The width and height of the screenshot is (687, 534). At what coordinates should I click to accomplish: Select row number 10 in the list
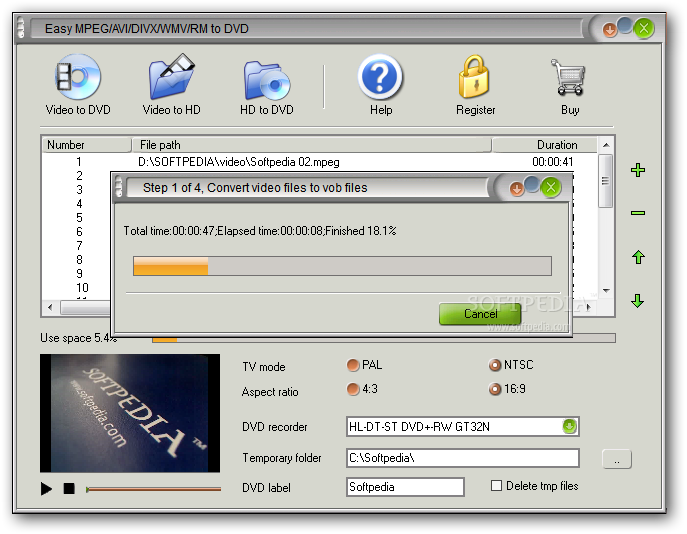pos(82,288)
